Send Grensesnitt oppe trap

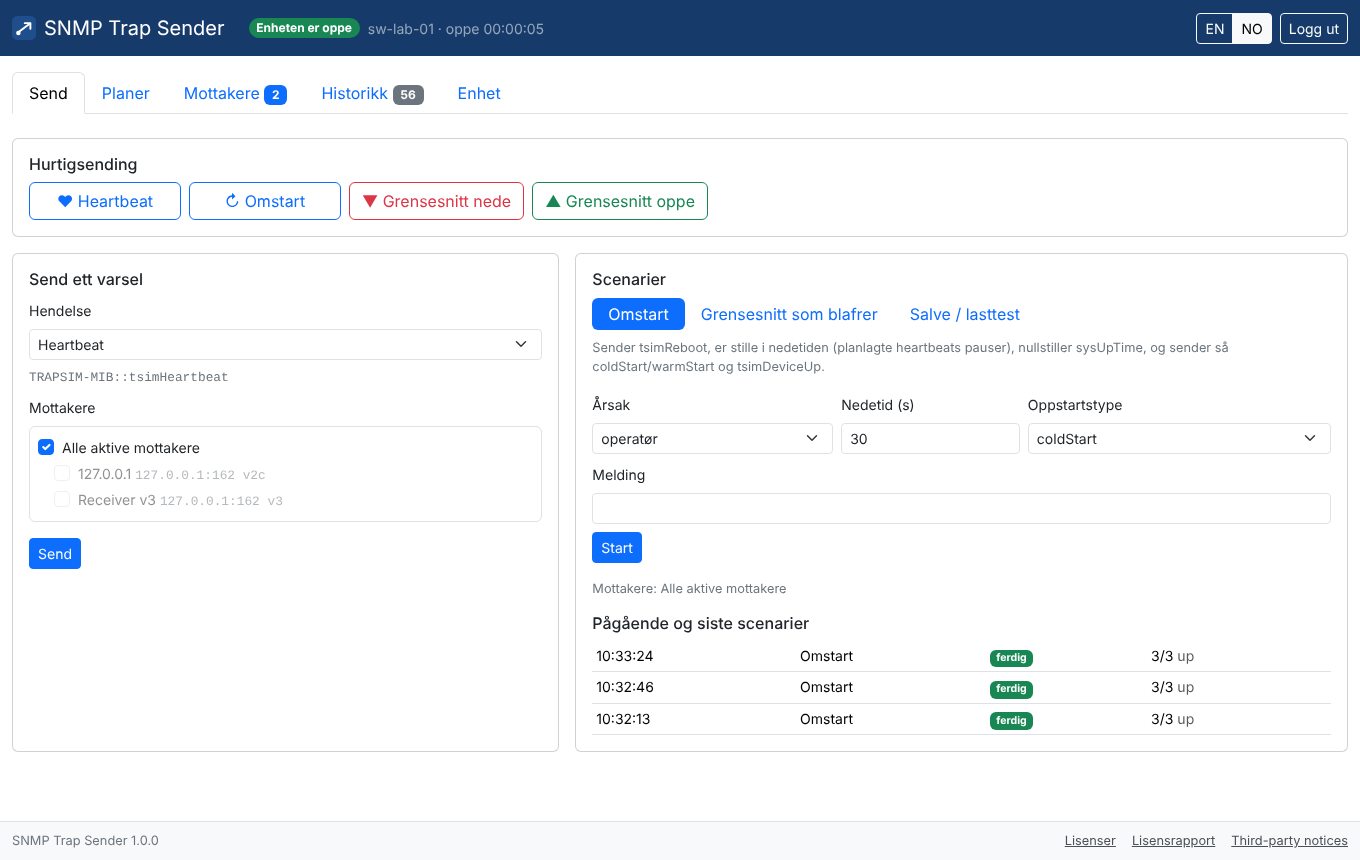pos(620,201)
